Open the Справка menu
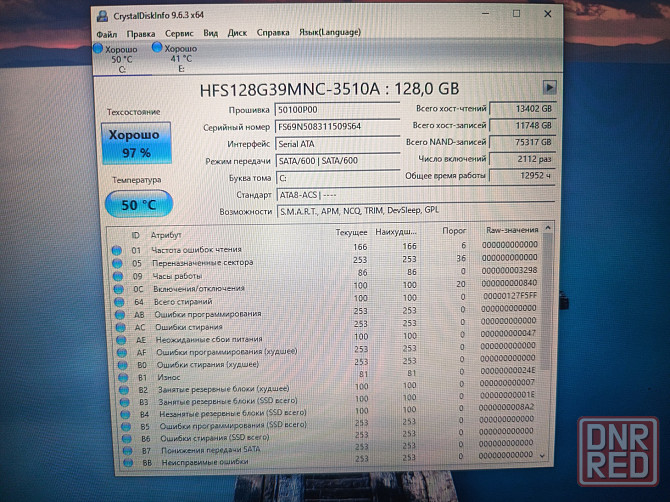Screen dimensions: 670x502 273,32
